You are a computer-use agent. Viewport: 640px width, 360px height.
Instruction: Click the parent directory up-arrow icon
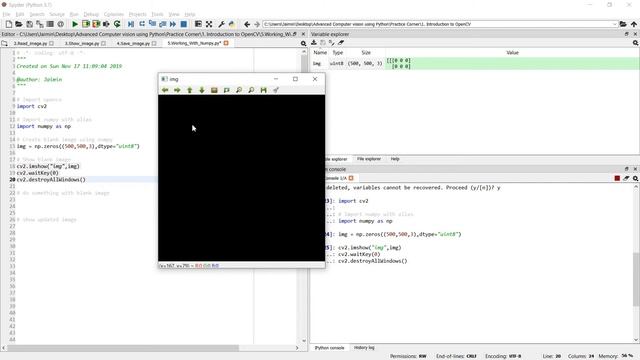[x=633, y=24]
